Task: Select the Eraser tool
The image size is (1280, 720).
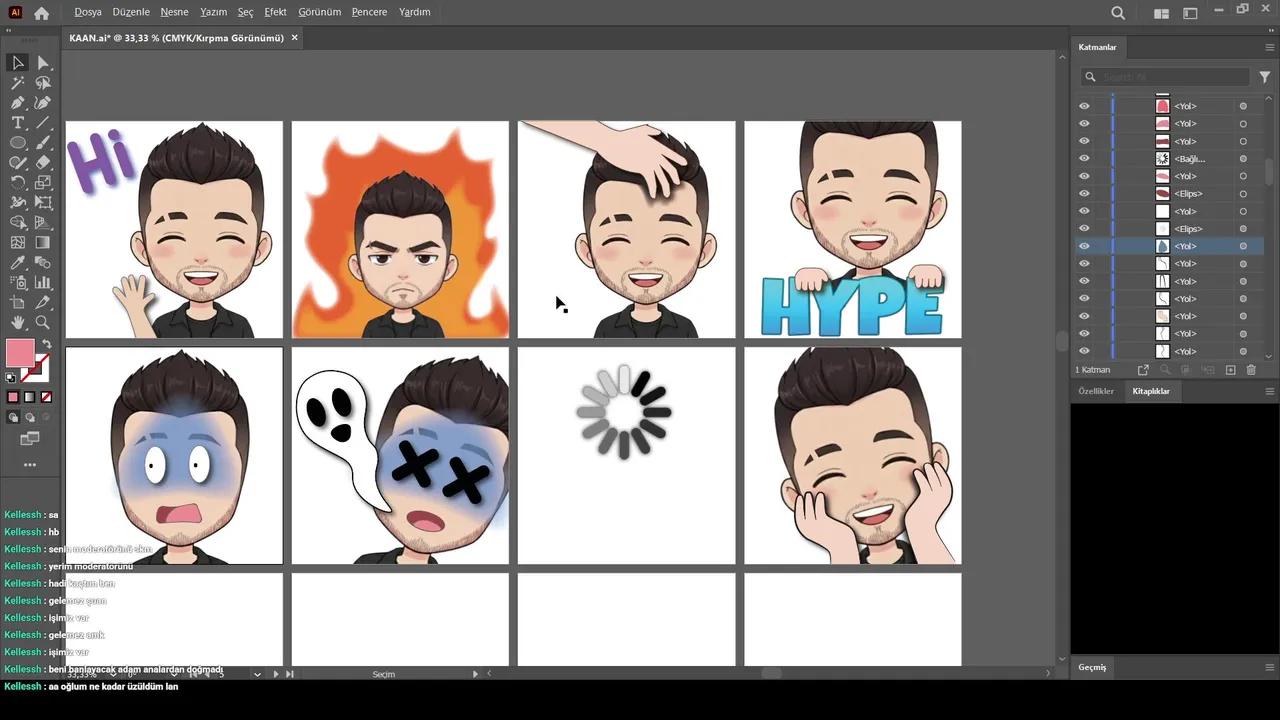Action: [x=43, y=162]
